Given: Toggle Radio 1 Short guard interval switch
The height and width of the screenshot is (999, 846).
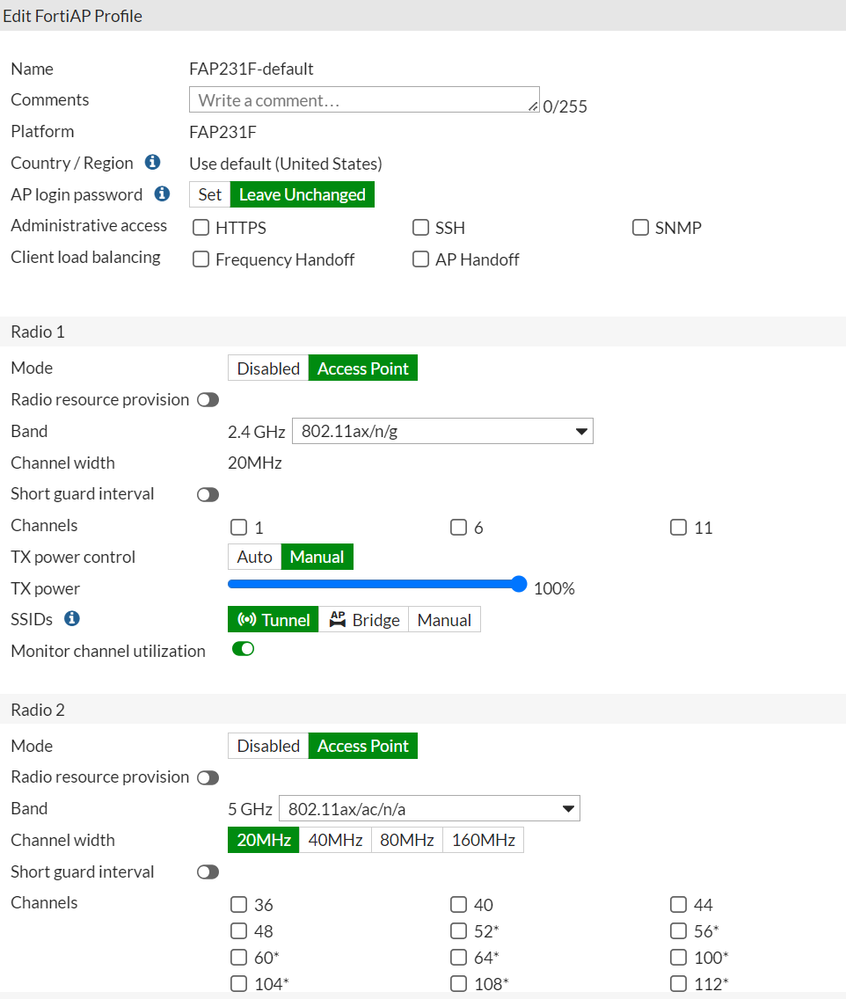Looking at the screenshot, I should [208, 494].
